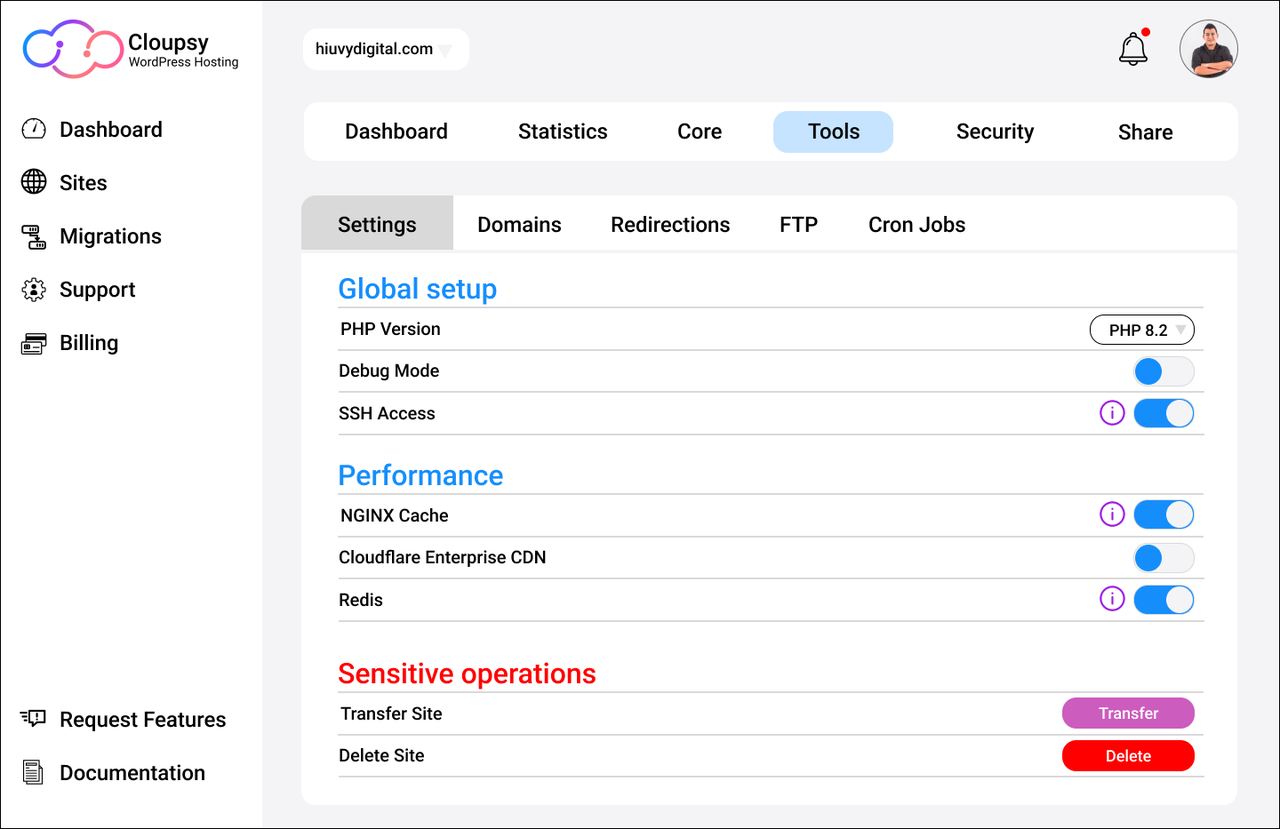
Task: View the SSH Access info tooltip icon
Action: coord(1112,413)
